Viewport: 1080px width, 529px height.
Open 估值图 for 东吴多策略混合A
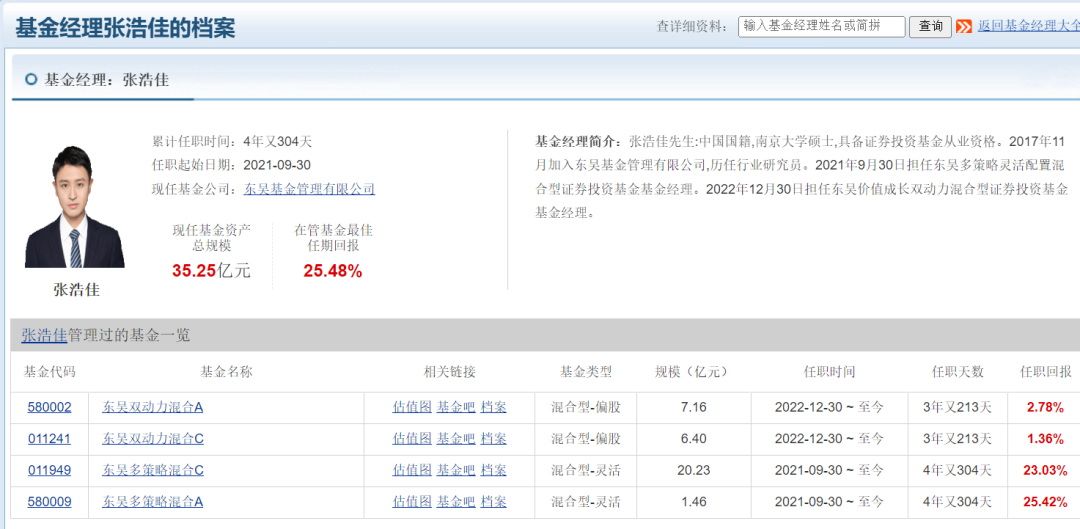point(412,502)
